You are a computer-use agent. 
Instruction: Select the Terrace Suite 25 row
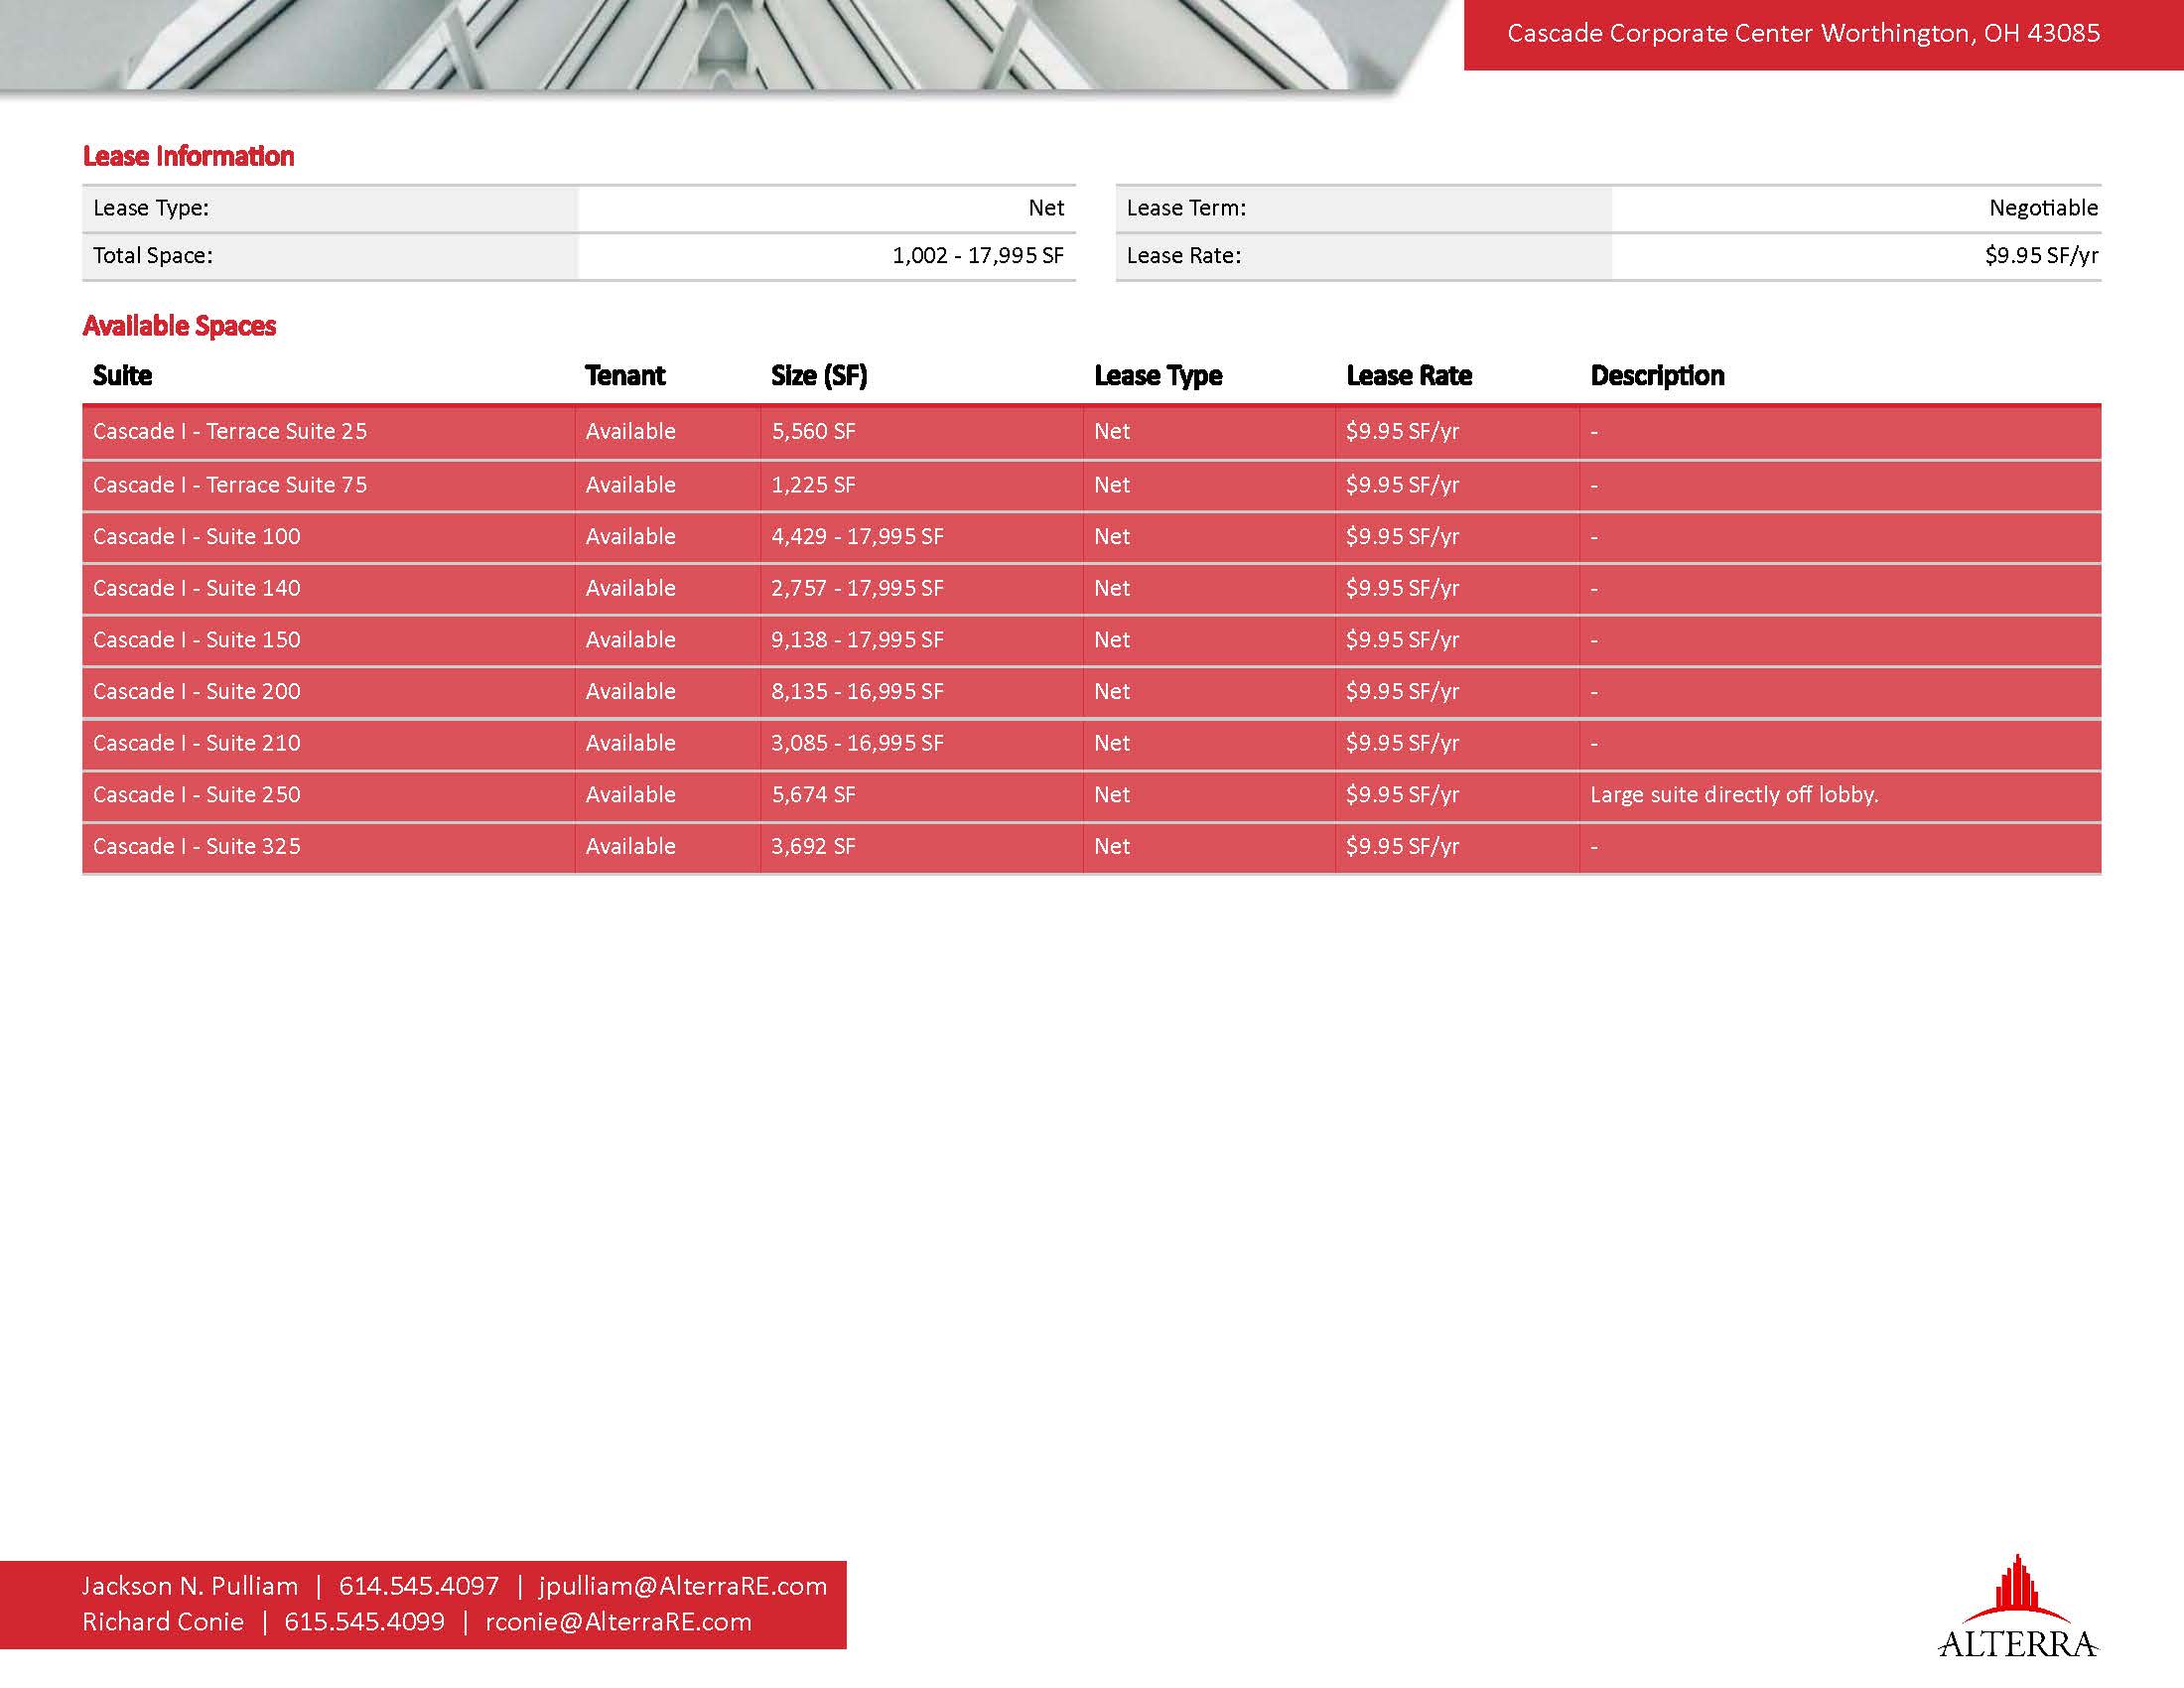point(230,432)
